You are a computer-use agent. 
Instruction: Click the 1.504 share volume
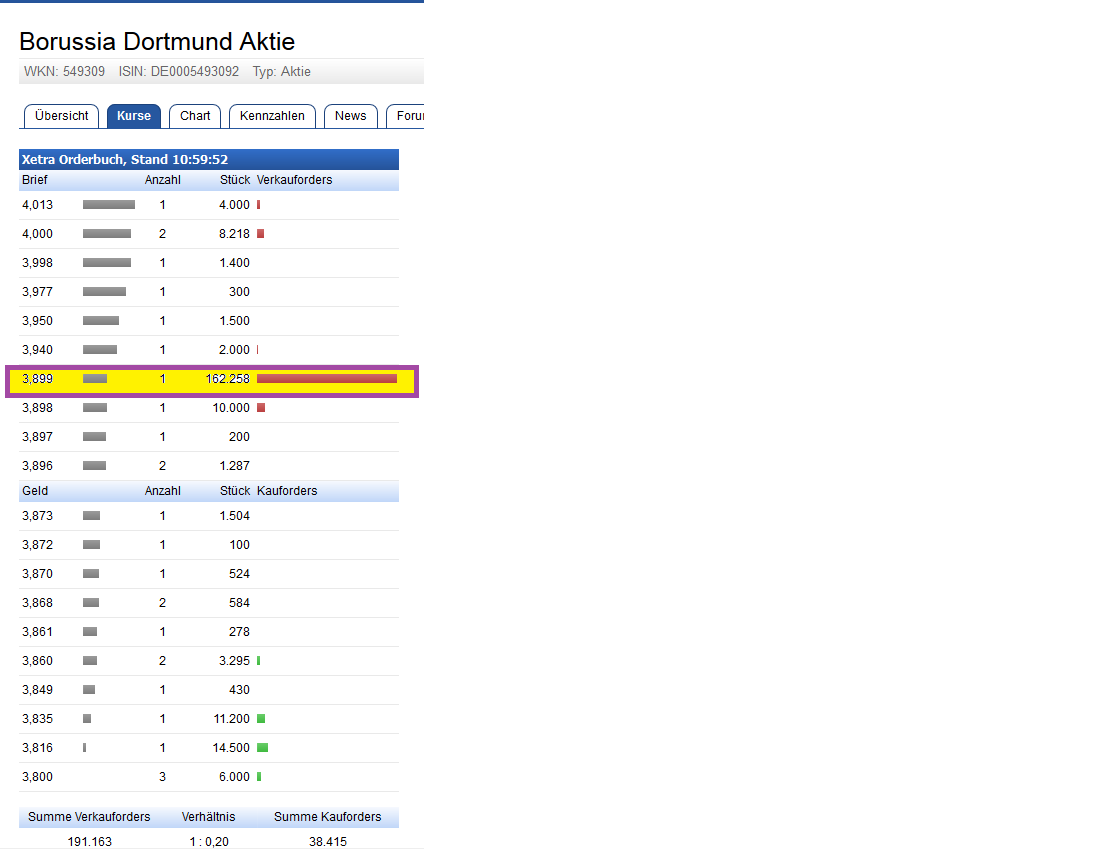tap(234, 516)
